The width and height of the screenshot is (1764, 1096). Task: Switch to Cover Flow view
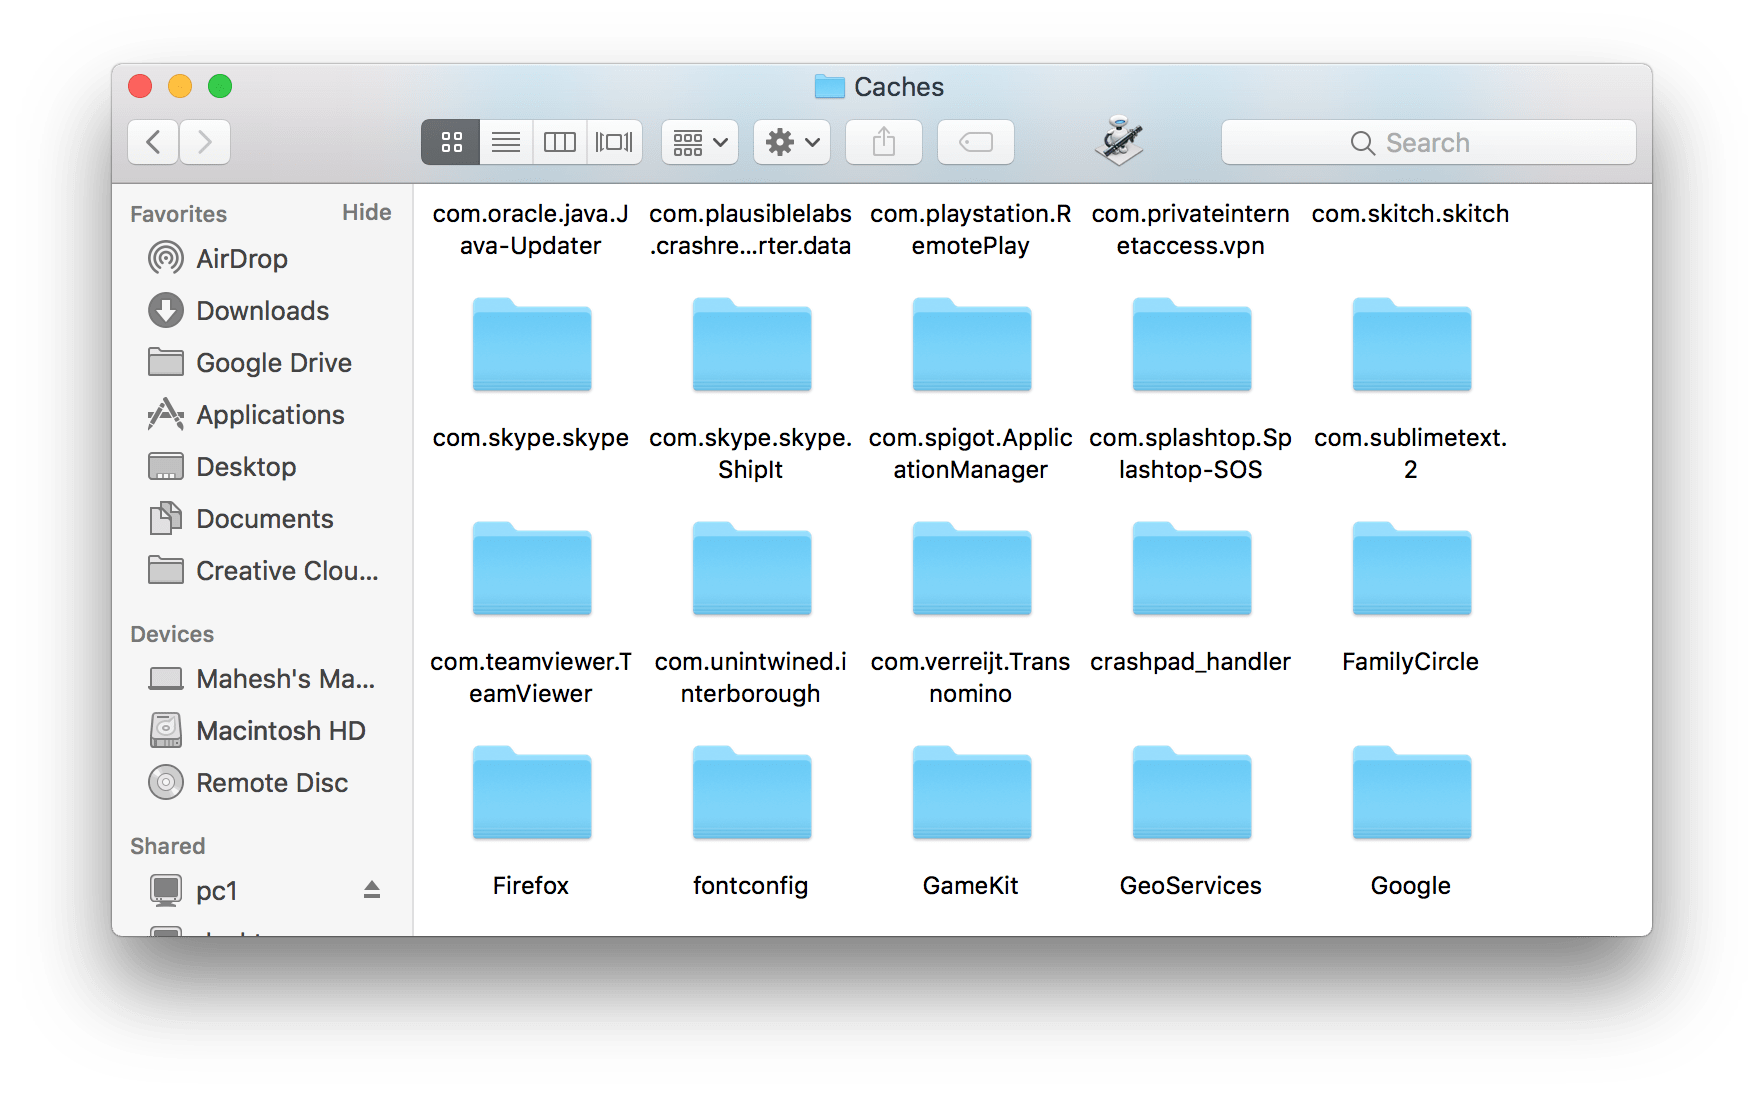tap(614, 142)
